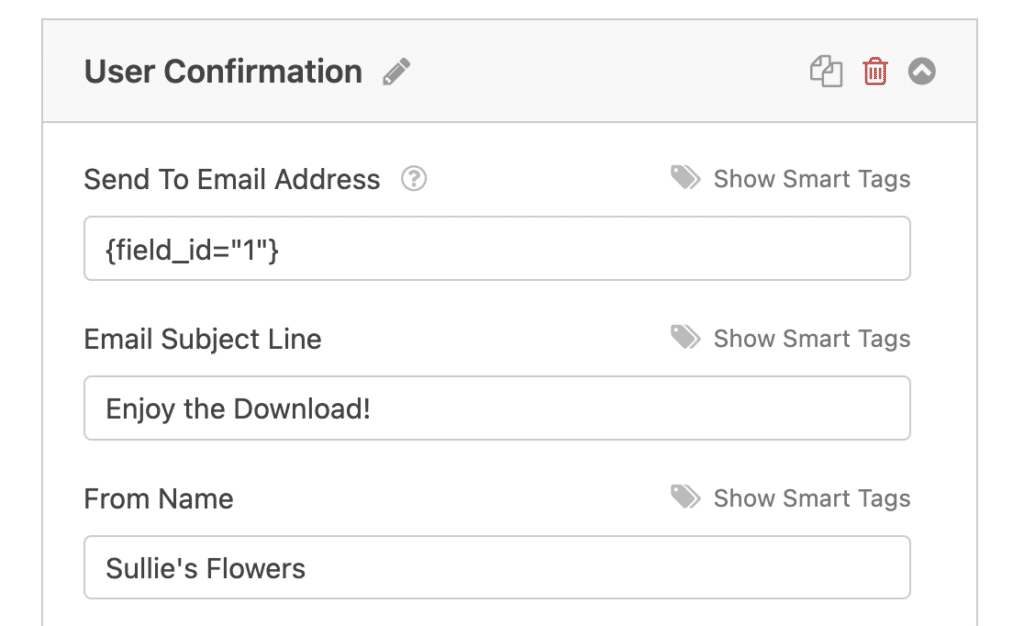Screen dimensions: 1024x626
Task: Click the From Name label
Action: 158,498
